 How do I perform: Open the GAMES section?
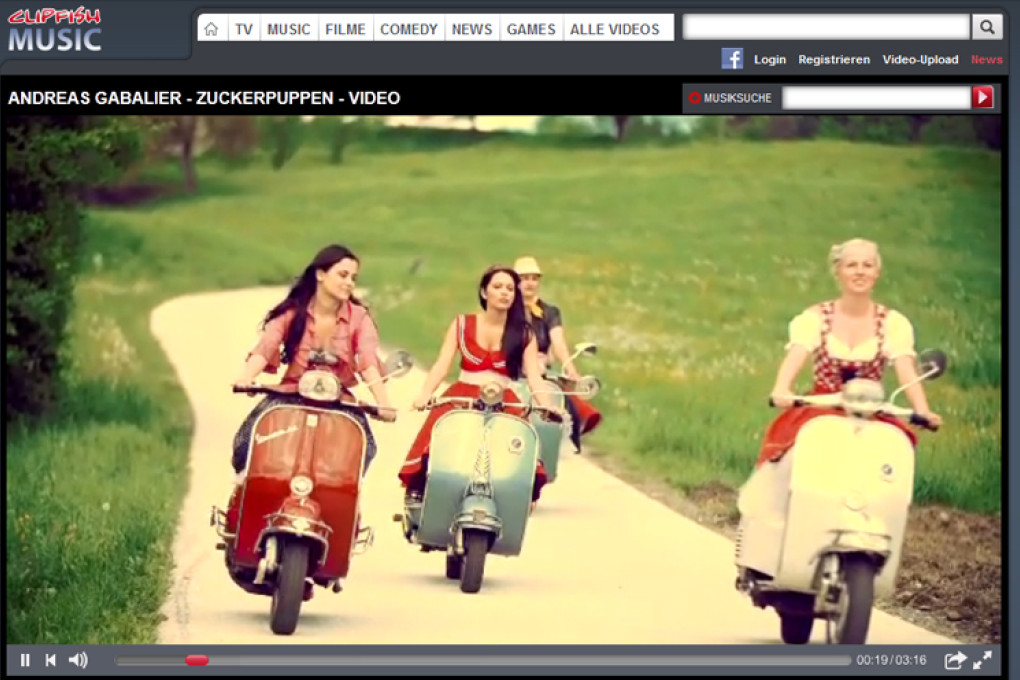(x=531, y=29)
